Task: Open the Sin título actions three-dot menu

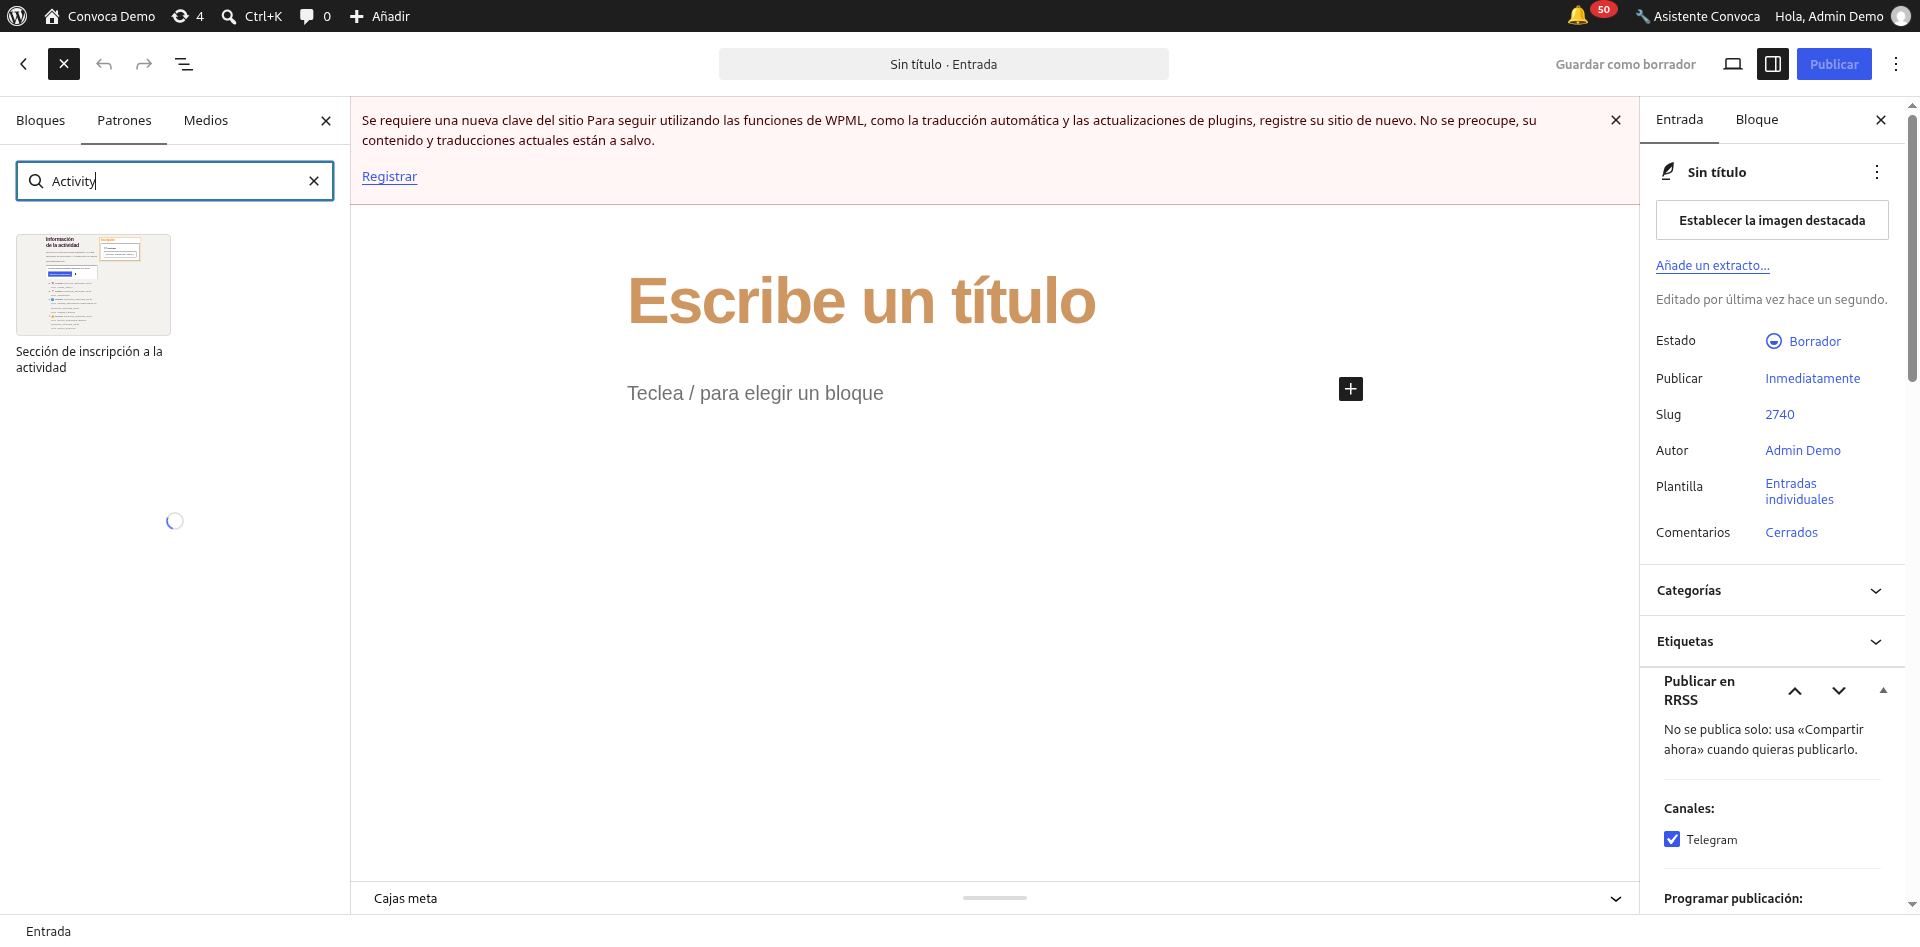Action: coord(1877,172)
